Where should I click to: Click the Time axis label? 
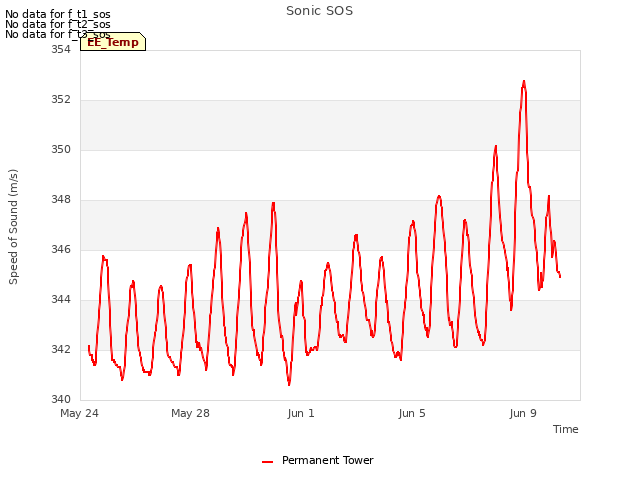click(565, 429)
